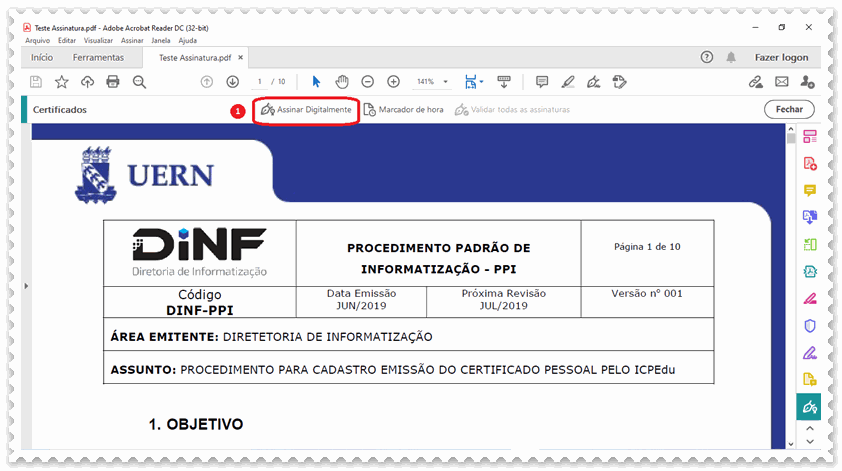Image resolution: width=842 pixels, height=471 pixels.
Task: Close the Teste Assinatura.pdf tab
Action: pos(241,58)
